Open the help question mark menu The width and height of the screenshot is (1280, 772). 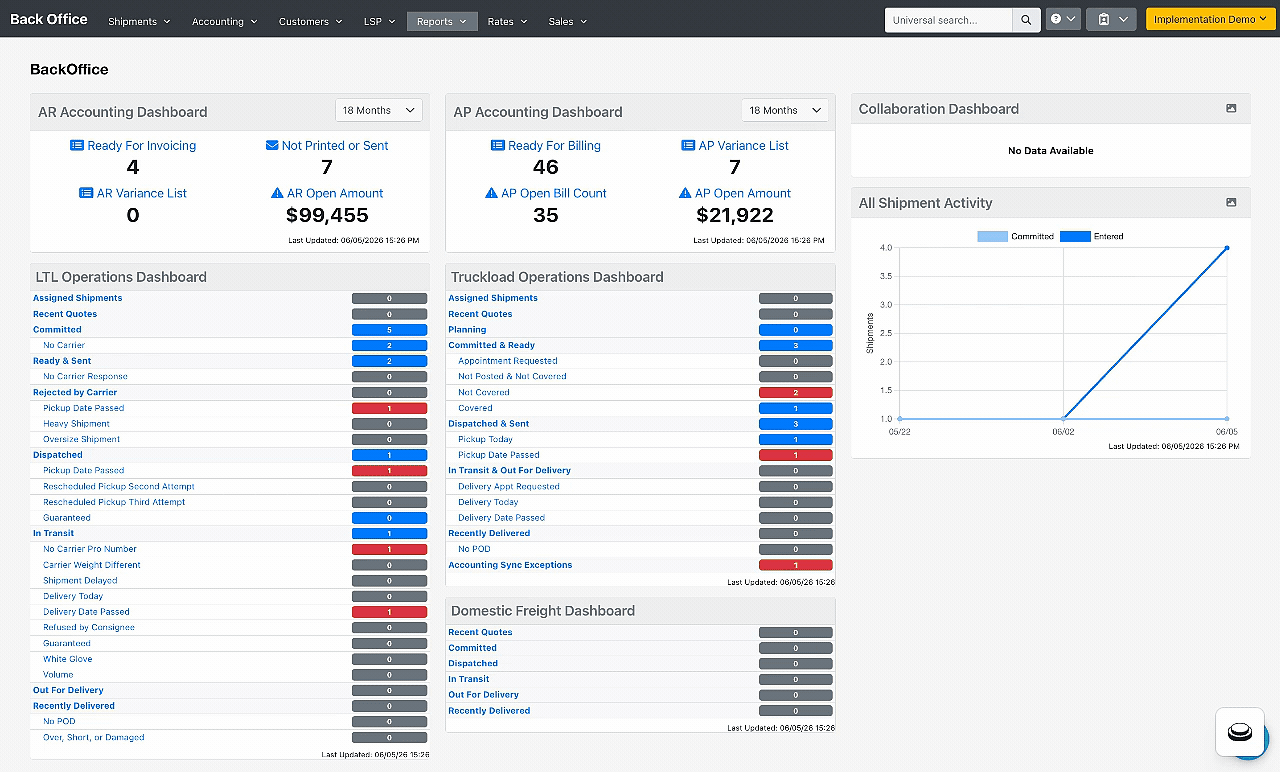click(x=1063, y=20)
